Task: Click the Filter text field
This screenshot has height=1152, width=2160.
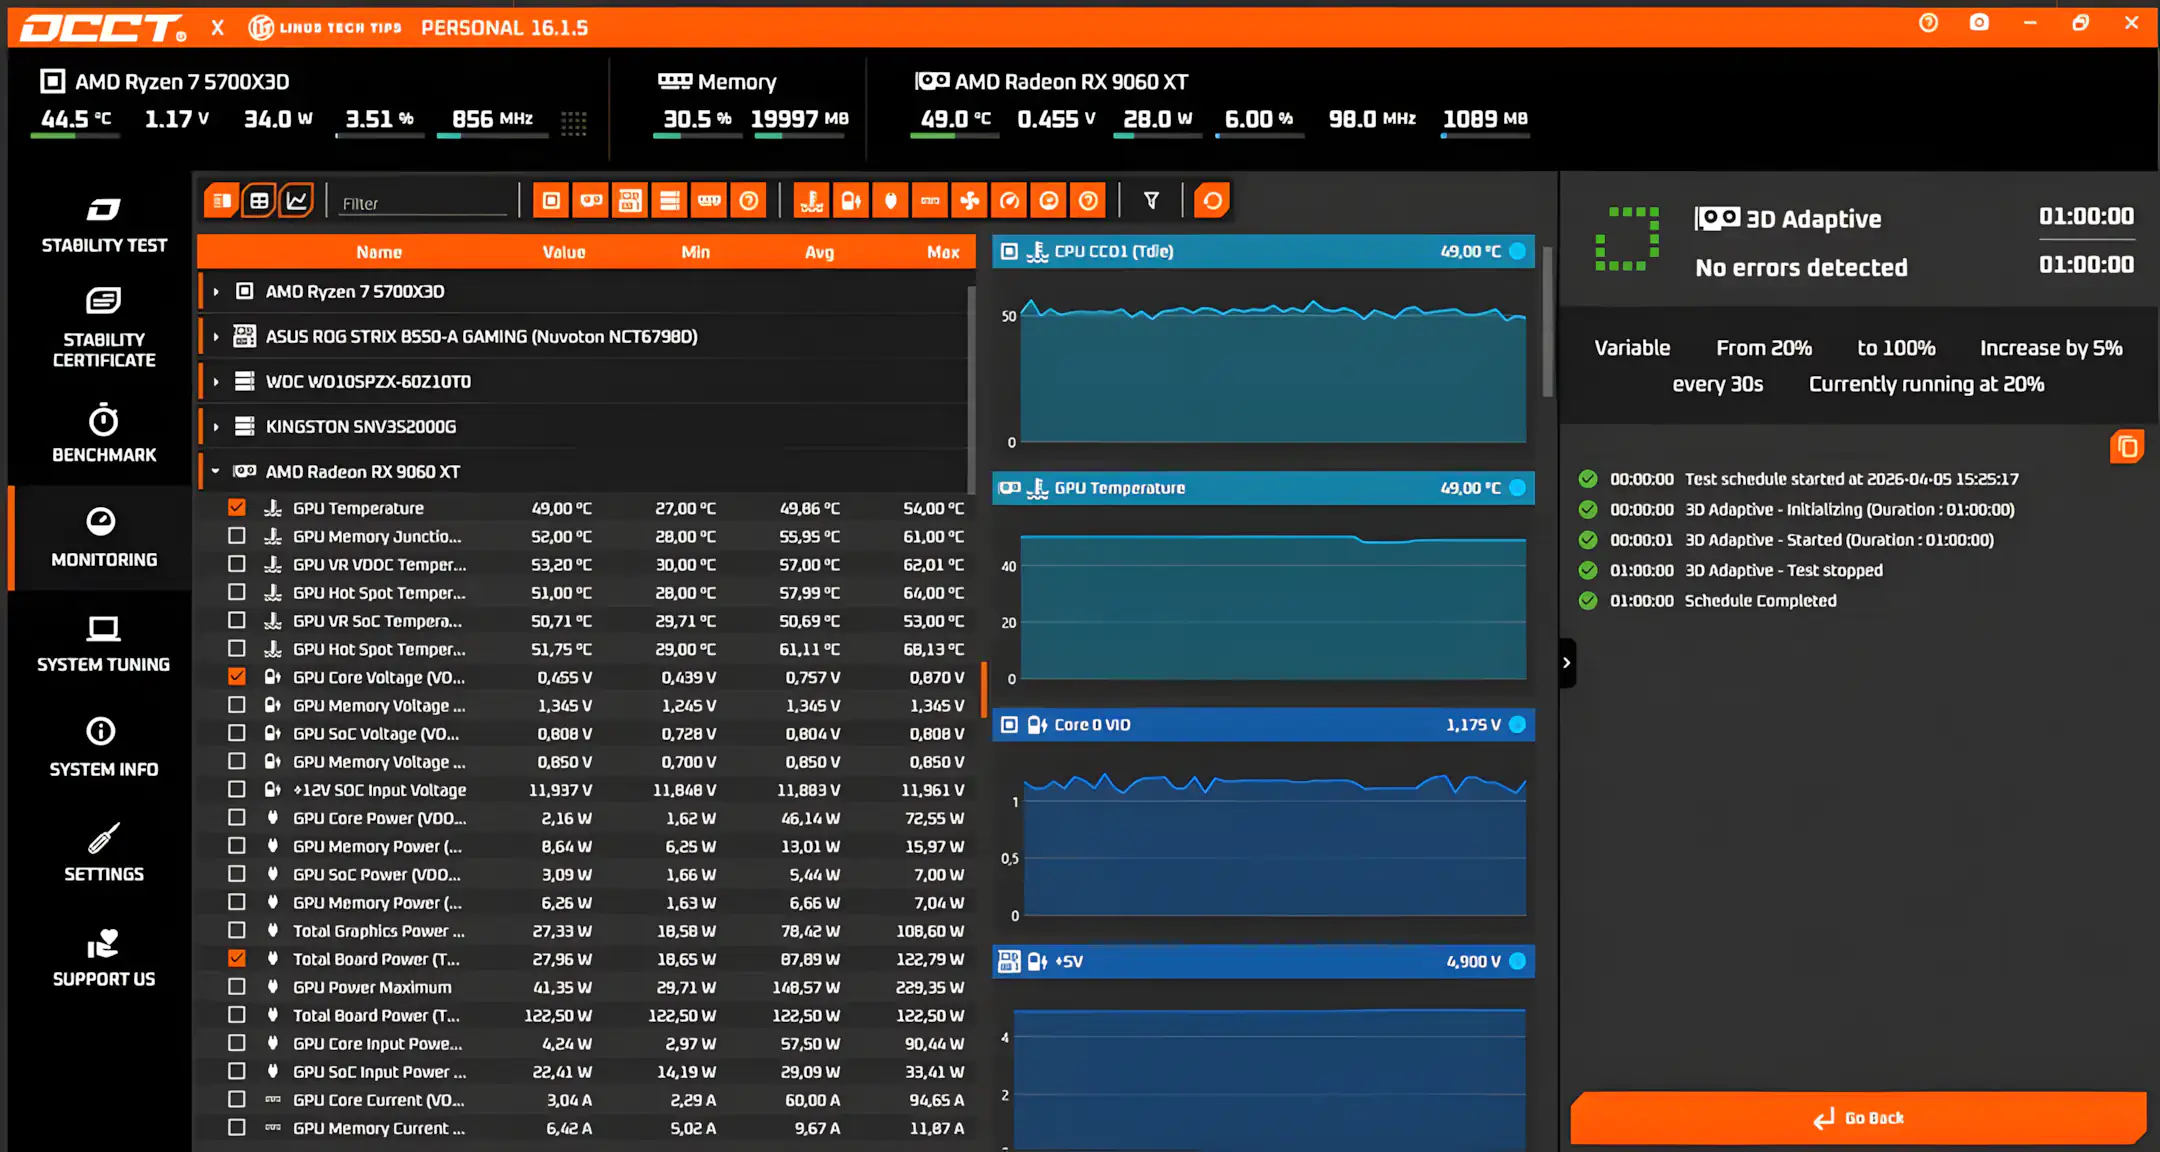Action: tap(423, 203)
